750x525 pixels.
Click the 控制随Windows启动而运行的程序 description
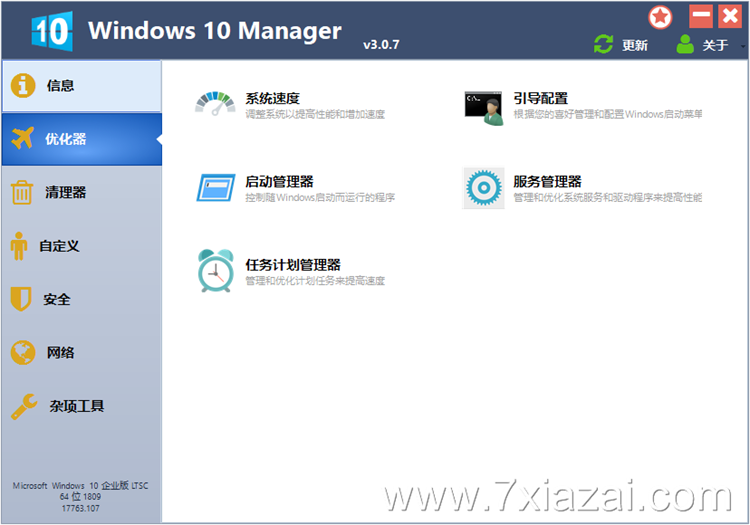(320, 197)
